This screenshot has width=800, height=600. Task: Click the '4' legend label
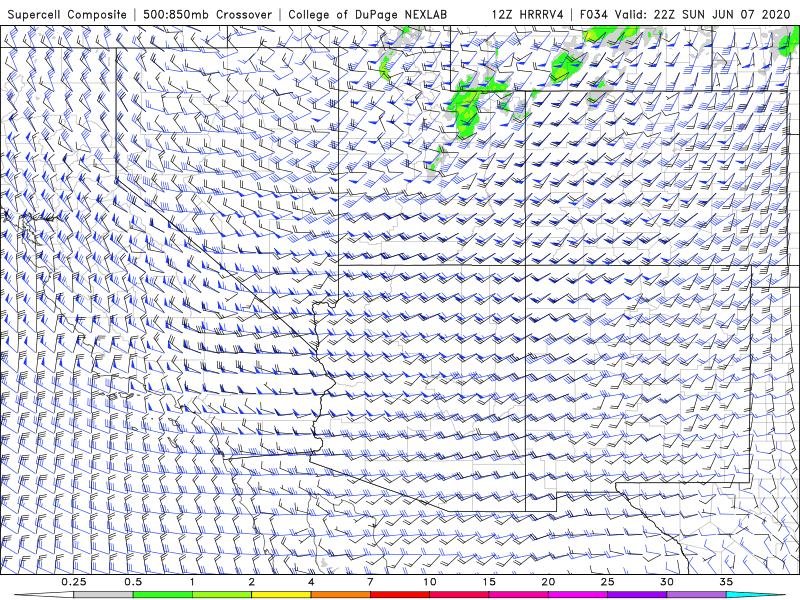[311, 582]
